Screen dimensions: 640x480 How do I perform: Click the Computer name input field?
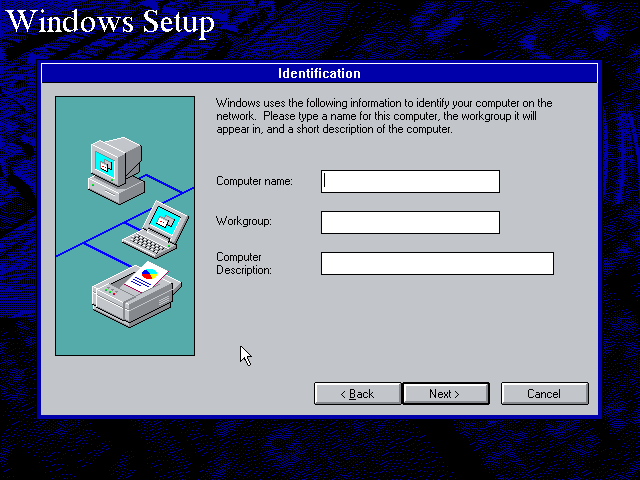[410, 182]
